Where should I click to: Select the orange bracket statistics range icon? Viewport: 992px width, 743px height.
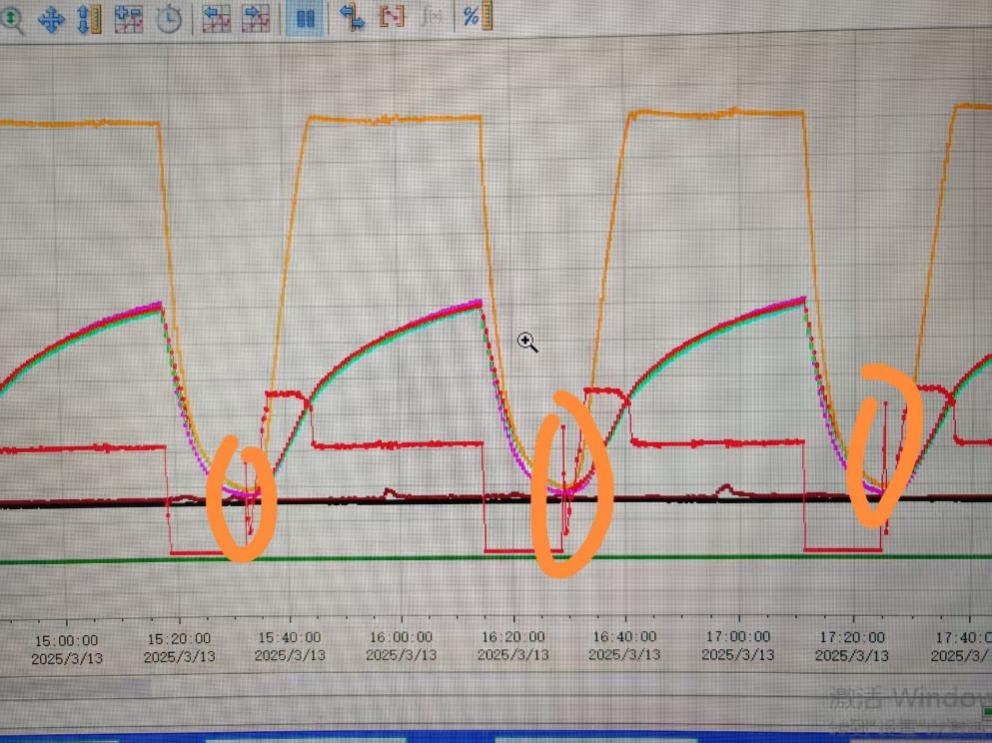click(392, 17)
